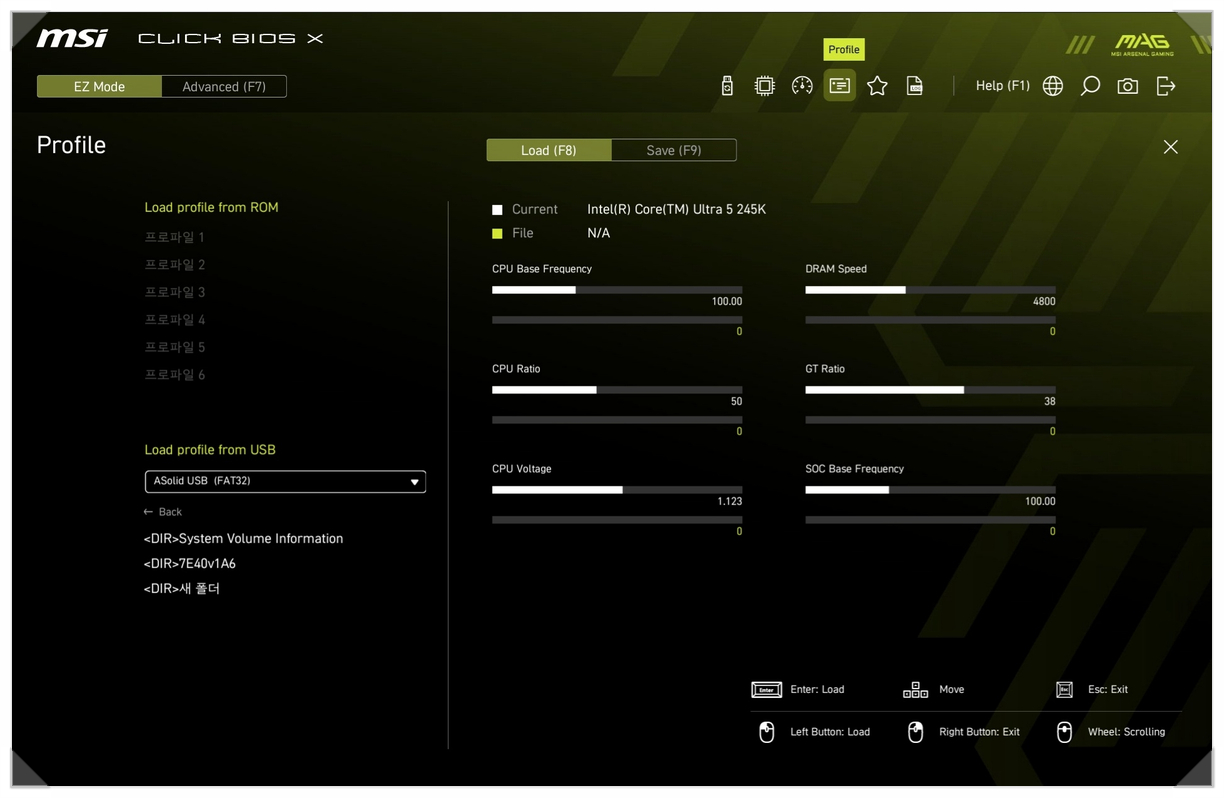Close the Profile panel with X
This screenshot has width=1224, height=798.
coord(1170,147)
